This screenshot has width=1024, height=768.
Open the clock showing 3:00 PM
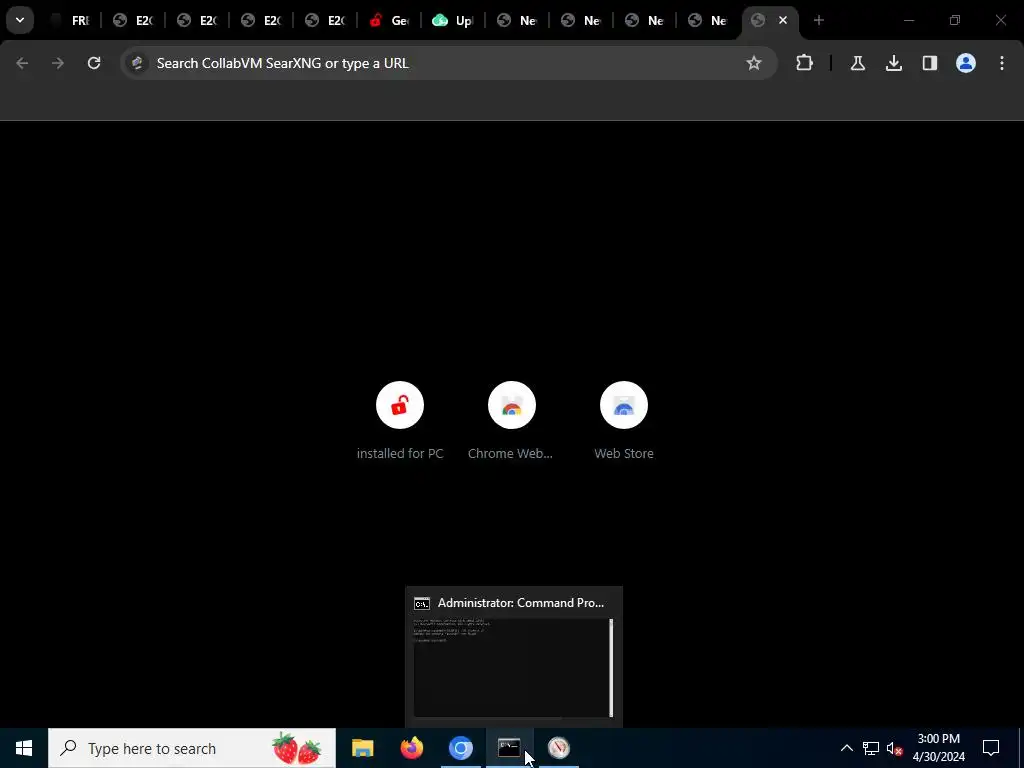[938, 748]
